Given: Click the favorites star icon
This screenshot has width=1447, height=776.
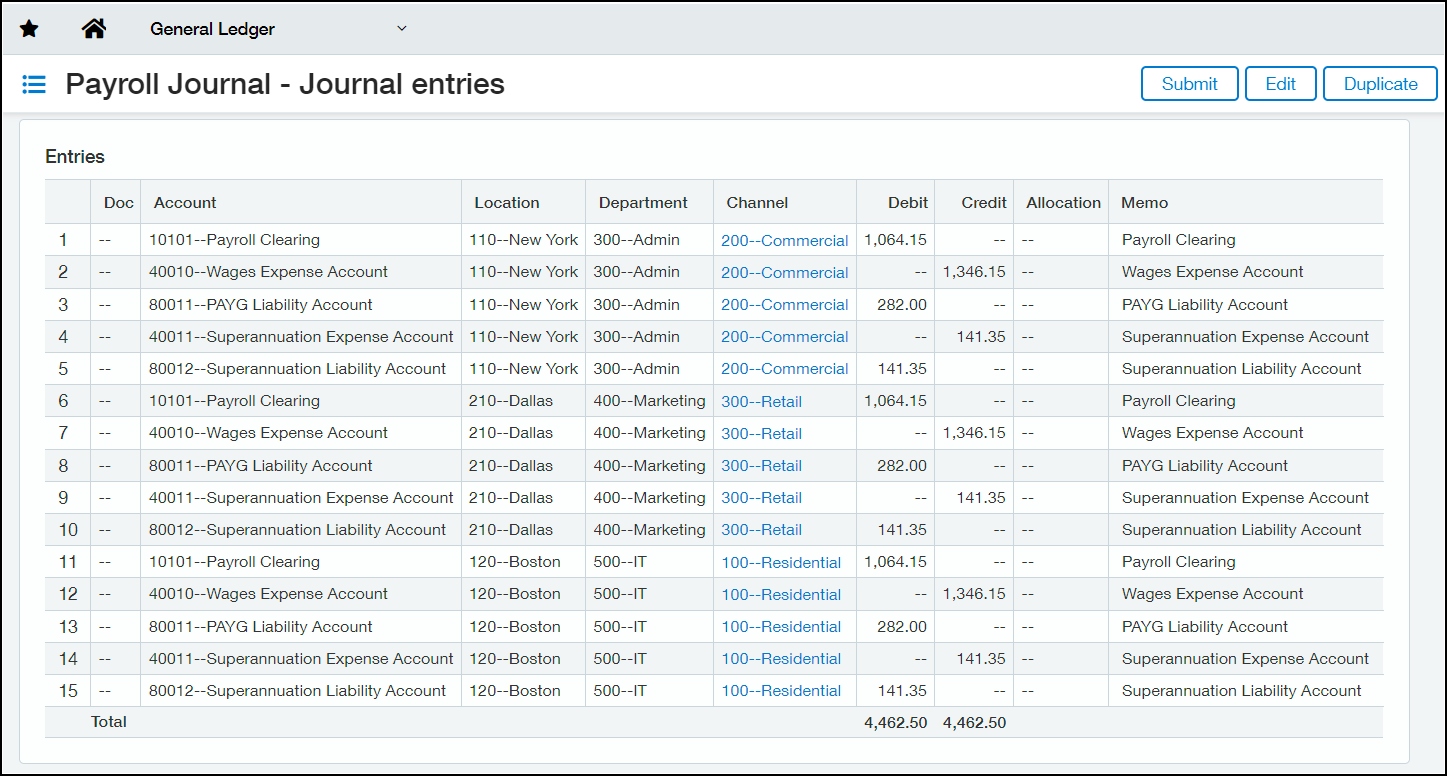Looking at the screenshot, I should (29, 29).
